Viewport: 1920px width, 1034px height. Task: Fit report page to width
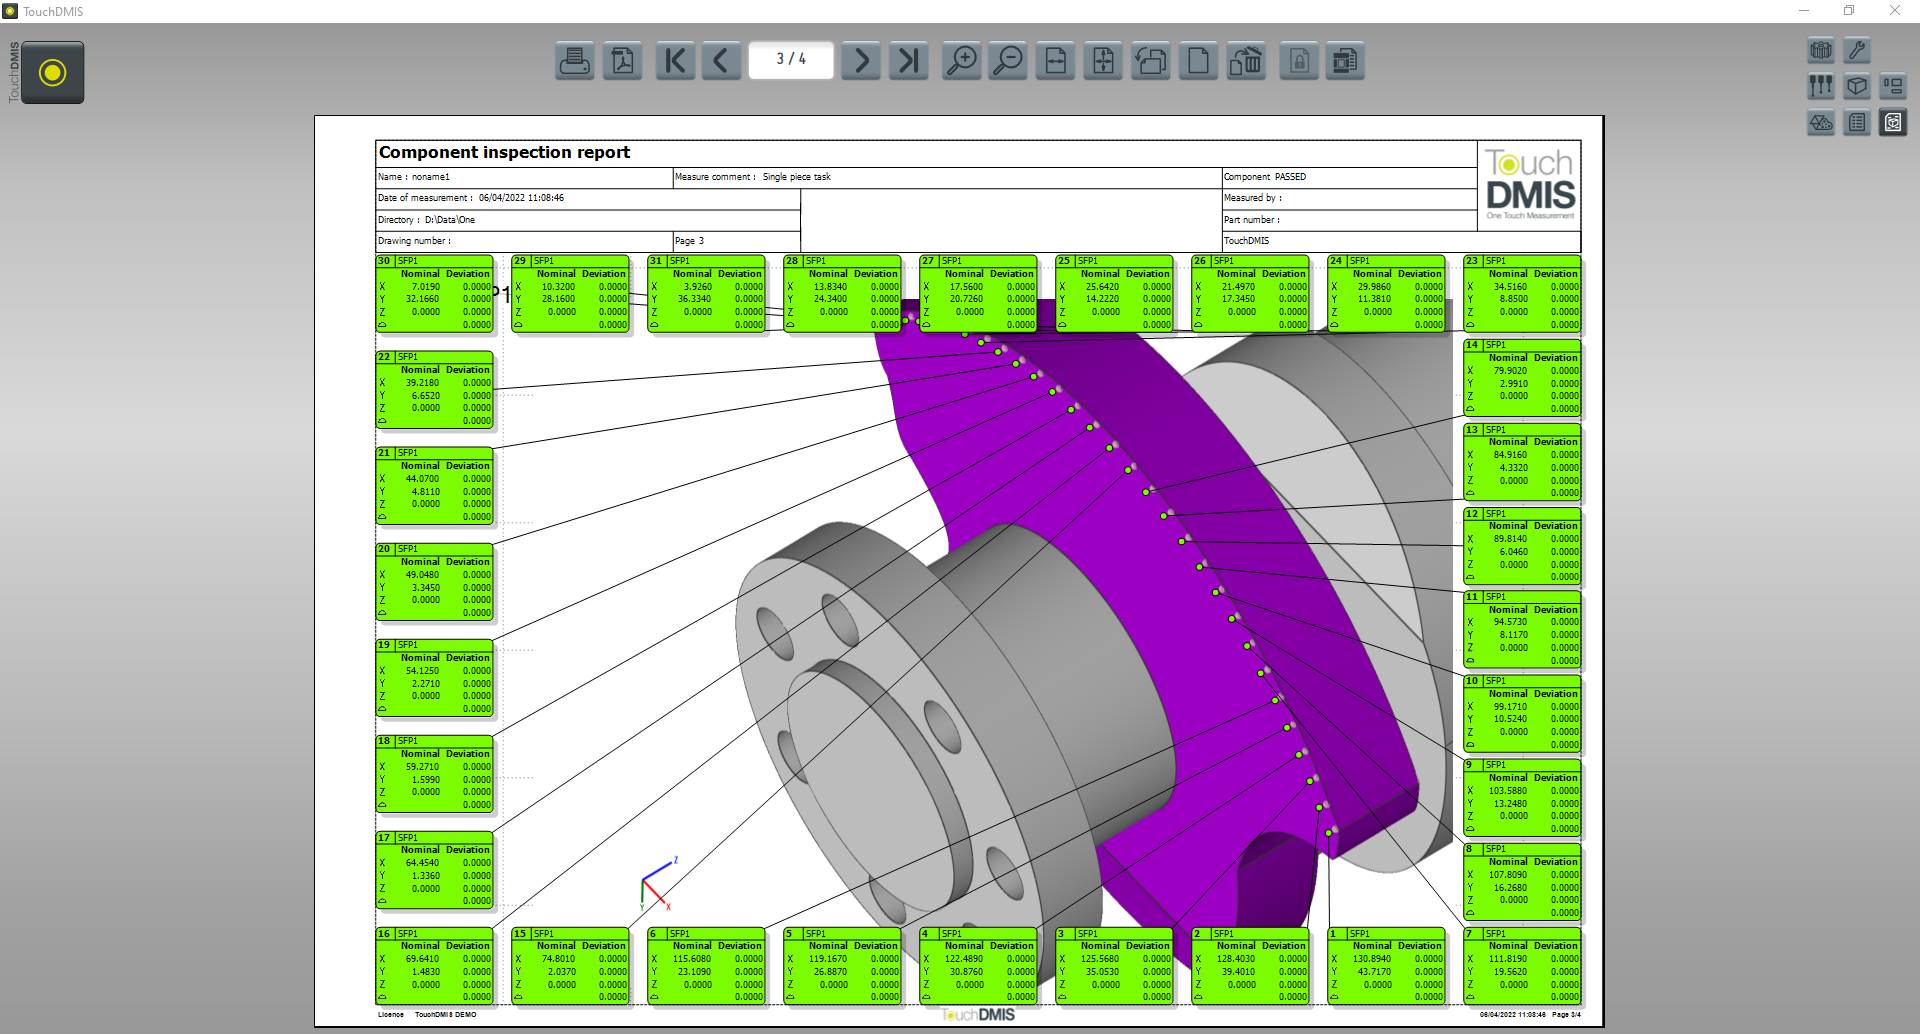tap(1056, 61)
